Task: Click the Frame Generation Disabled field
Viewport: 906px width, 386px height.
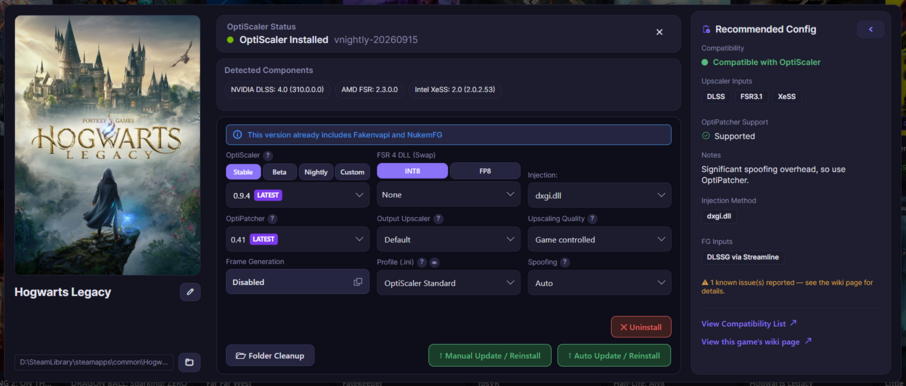Action: point(298,282)
